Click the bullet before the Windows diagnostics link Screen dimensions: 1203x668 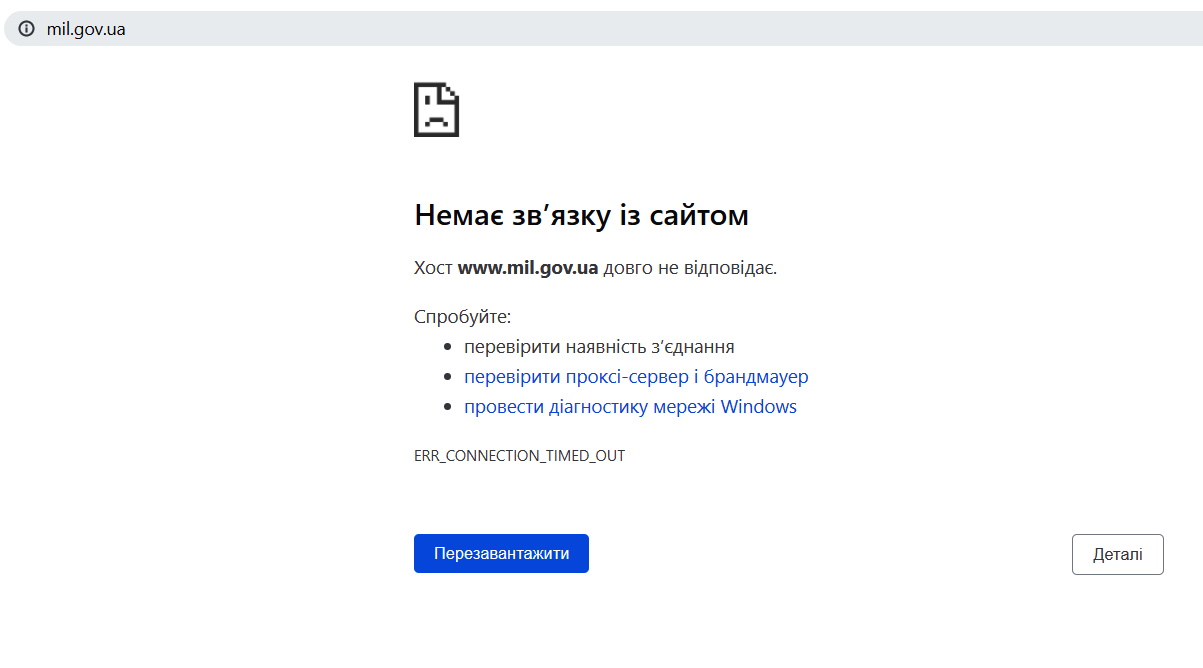[x=448, y=408]
